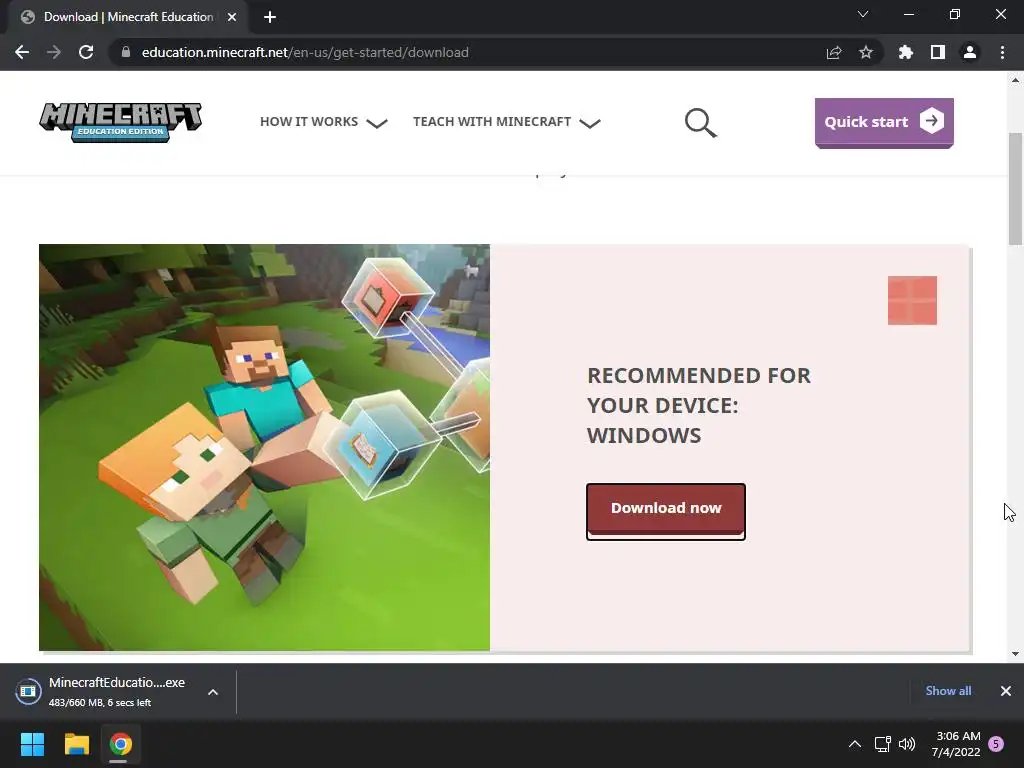Click the Steve and Alex artwork

(x=264, y=447)
